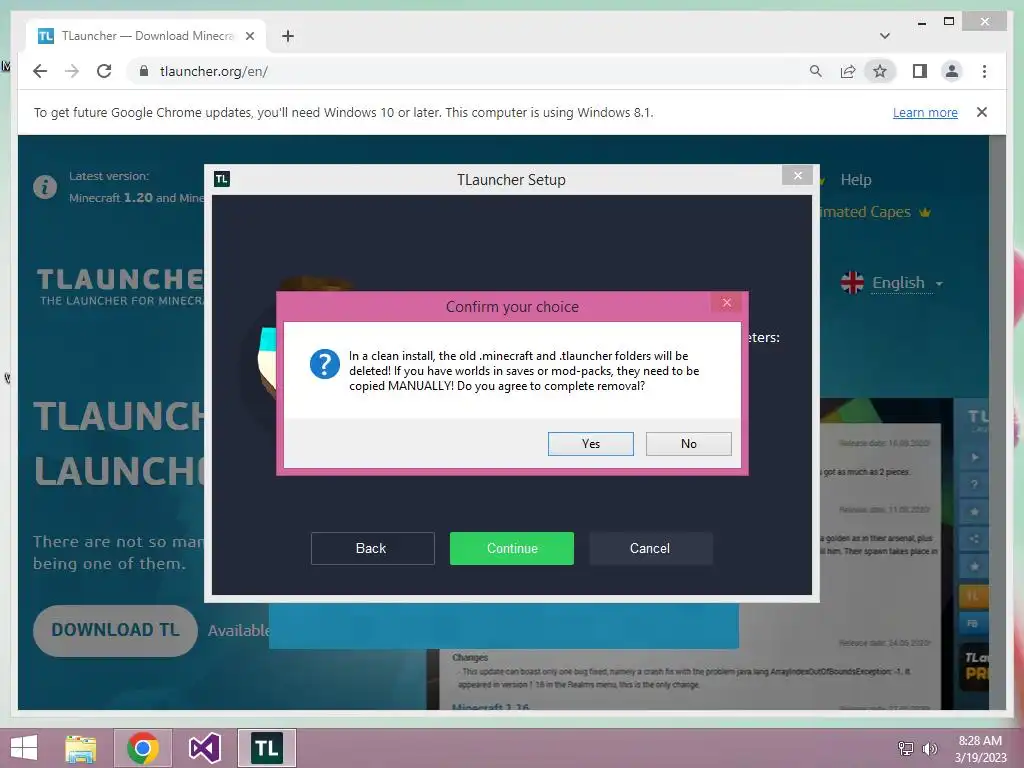Open the Animated Capes link
The height and width of the screenshot is (768, 1024).
[865, 212]
